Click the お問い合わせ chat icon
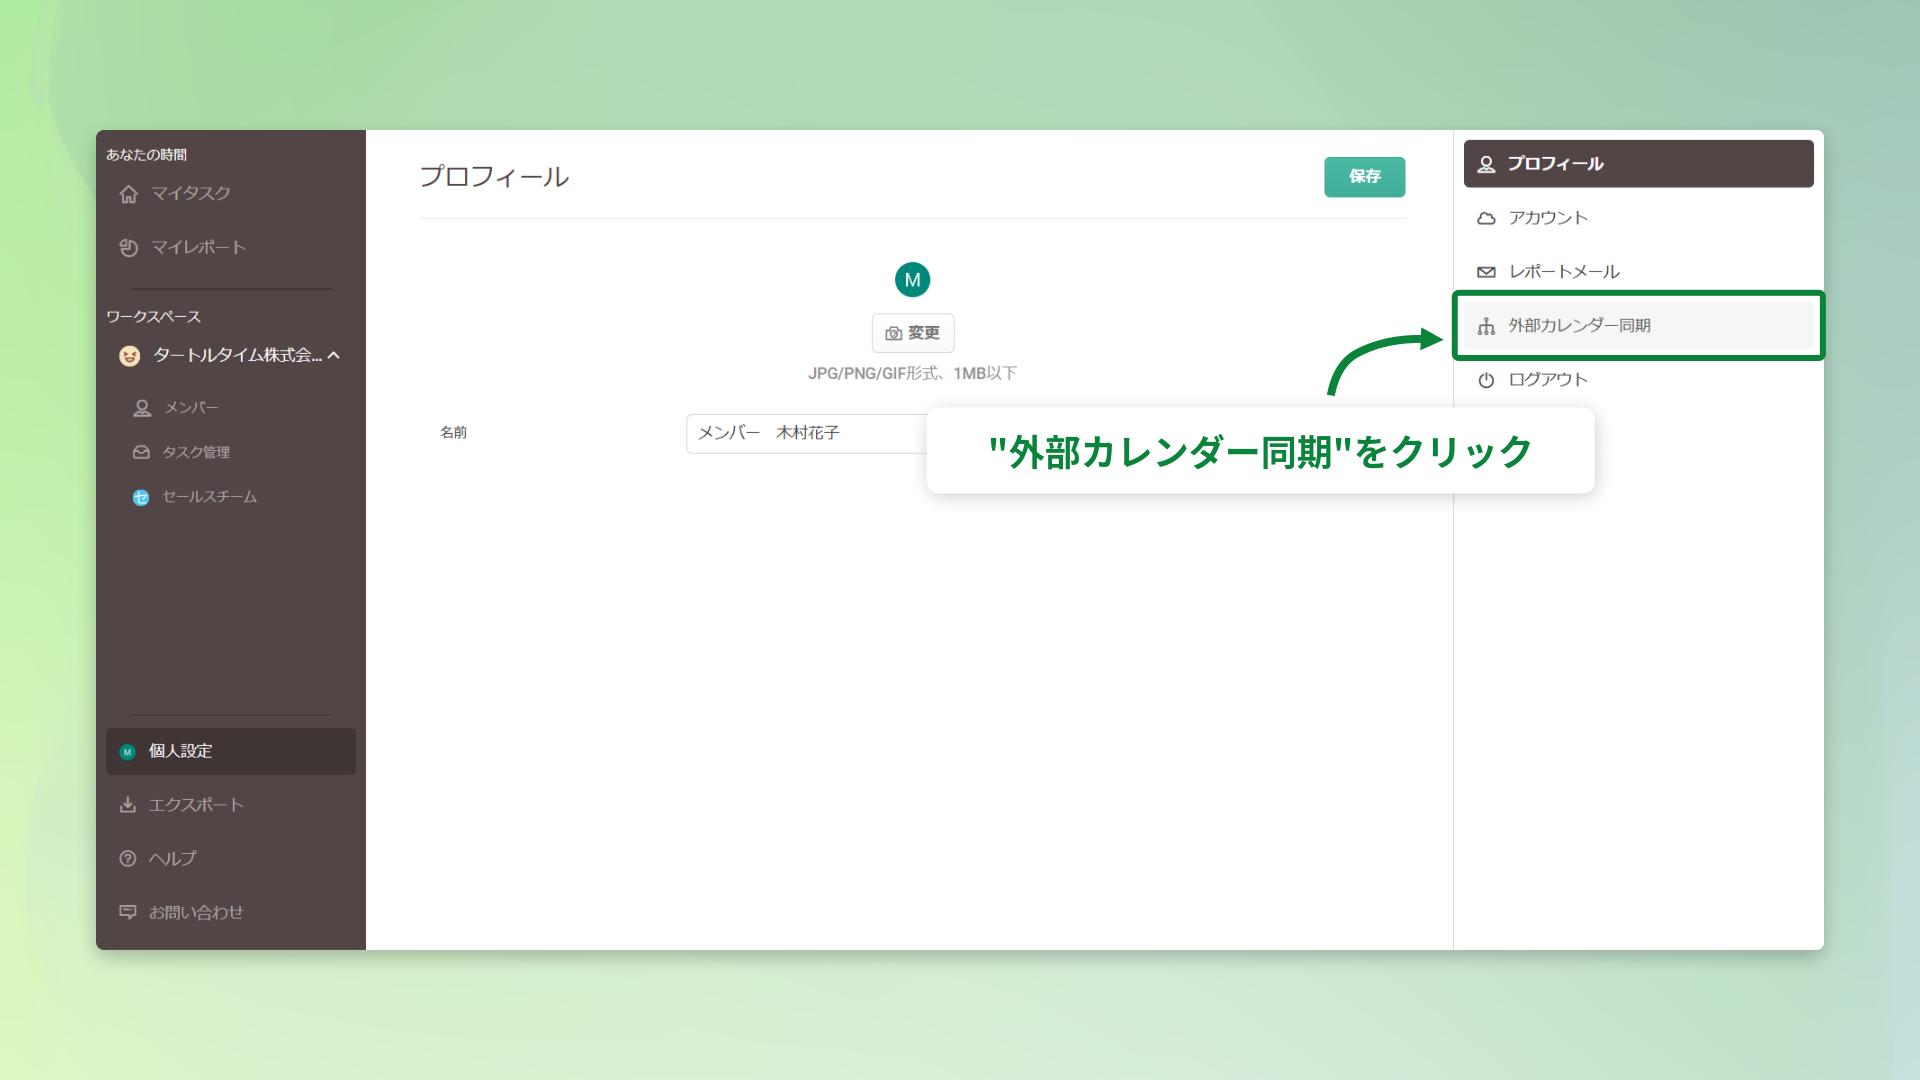The width and height of the screenshot is (1920, 1080). pyautogui.click(x=128, y=912)
